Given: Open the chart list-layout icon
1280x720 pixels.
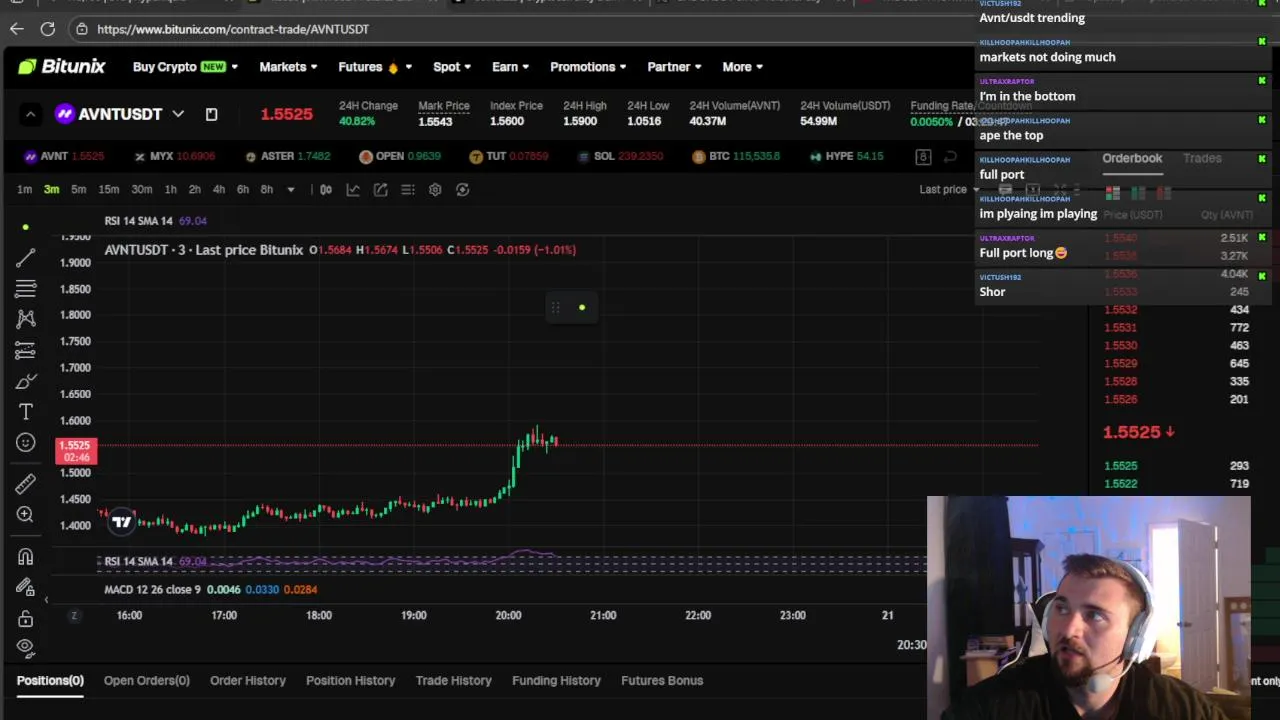Looking at the screenshot, I should [407, 189].
